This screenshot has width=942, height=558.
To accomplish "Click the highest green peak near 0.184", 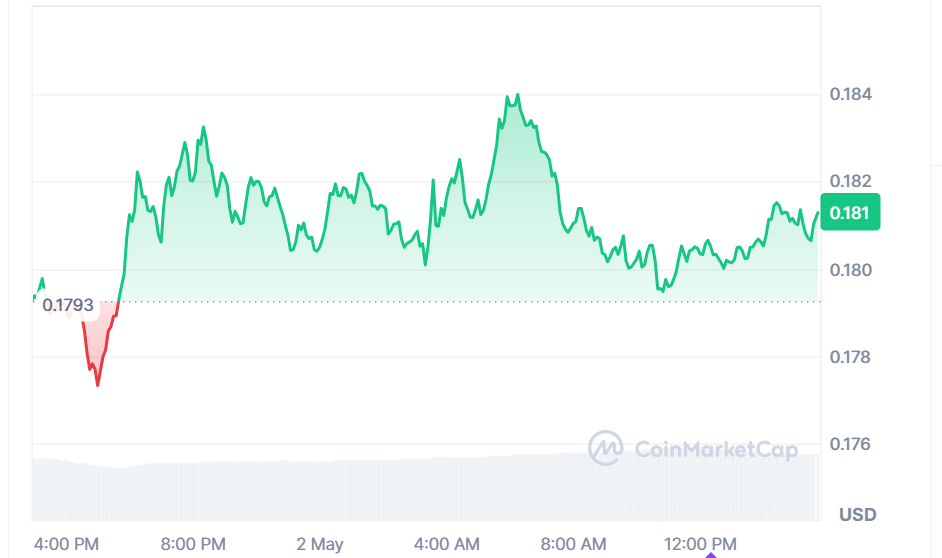I will 517,95.
